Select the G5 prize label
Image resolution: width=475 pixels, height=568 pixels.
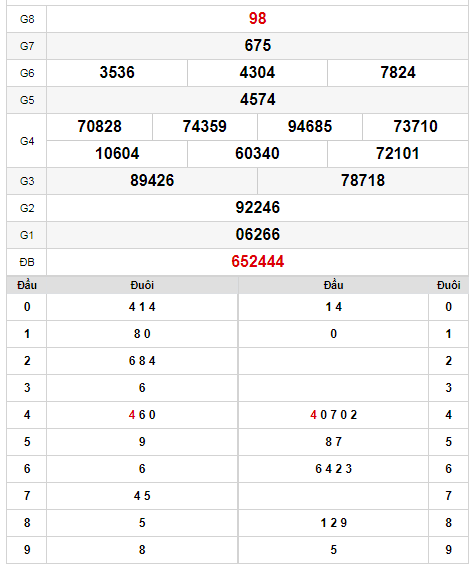(27, 100)
